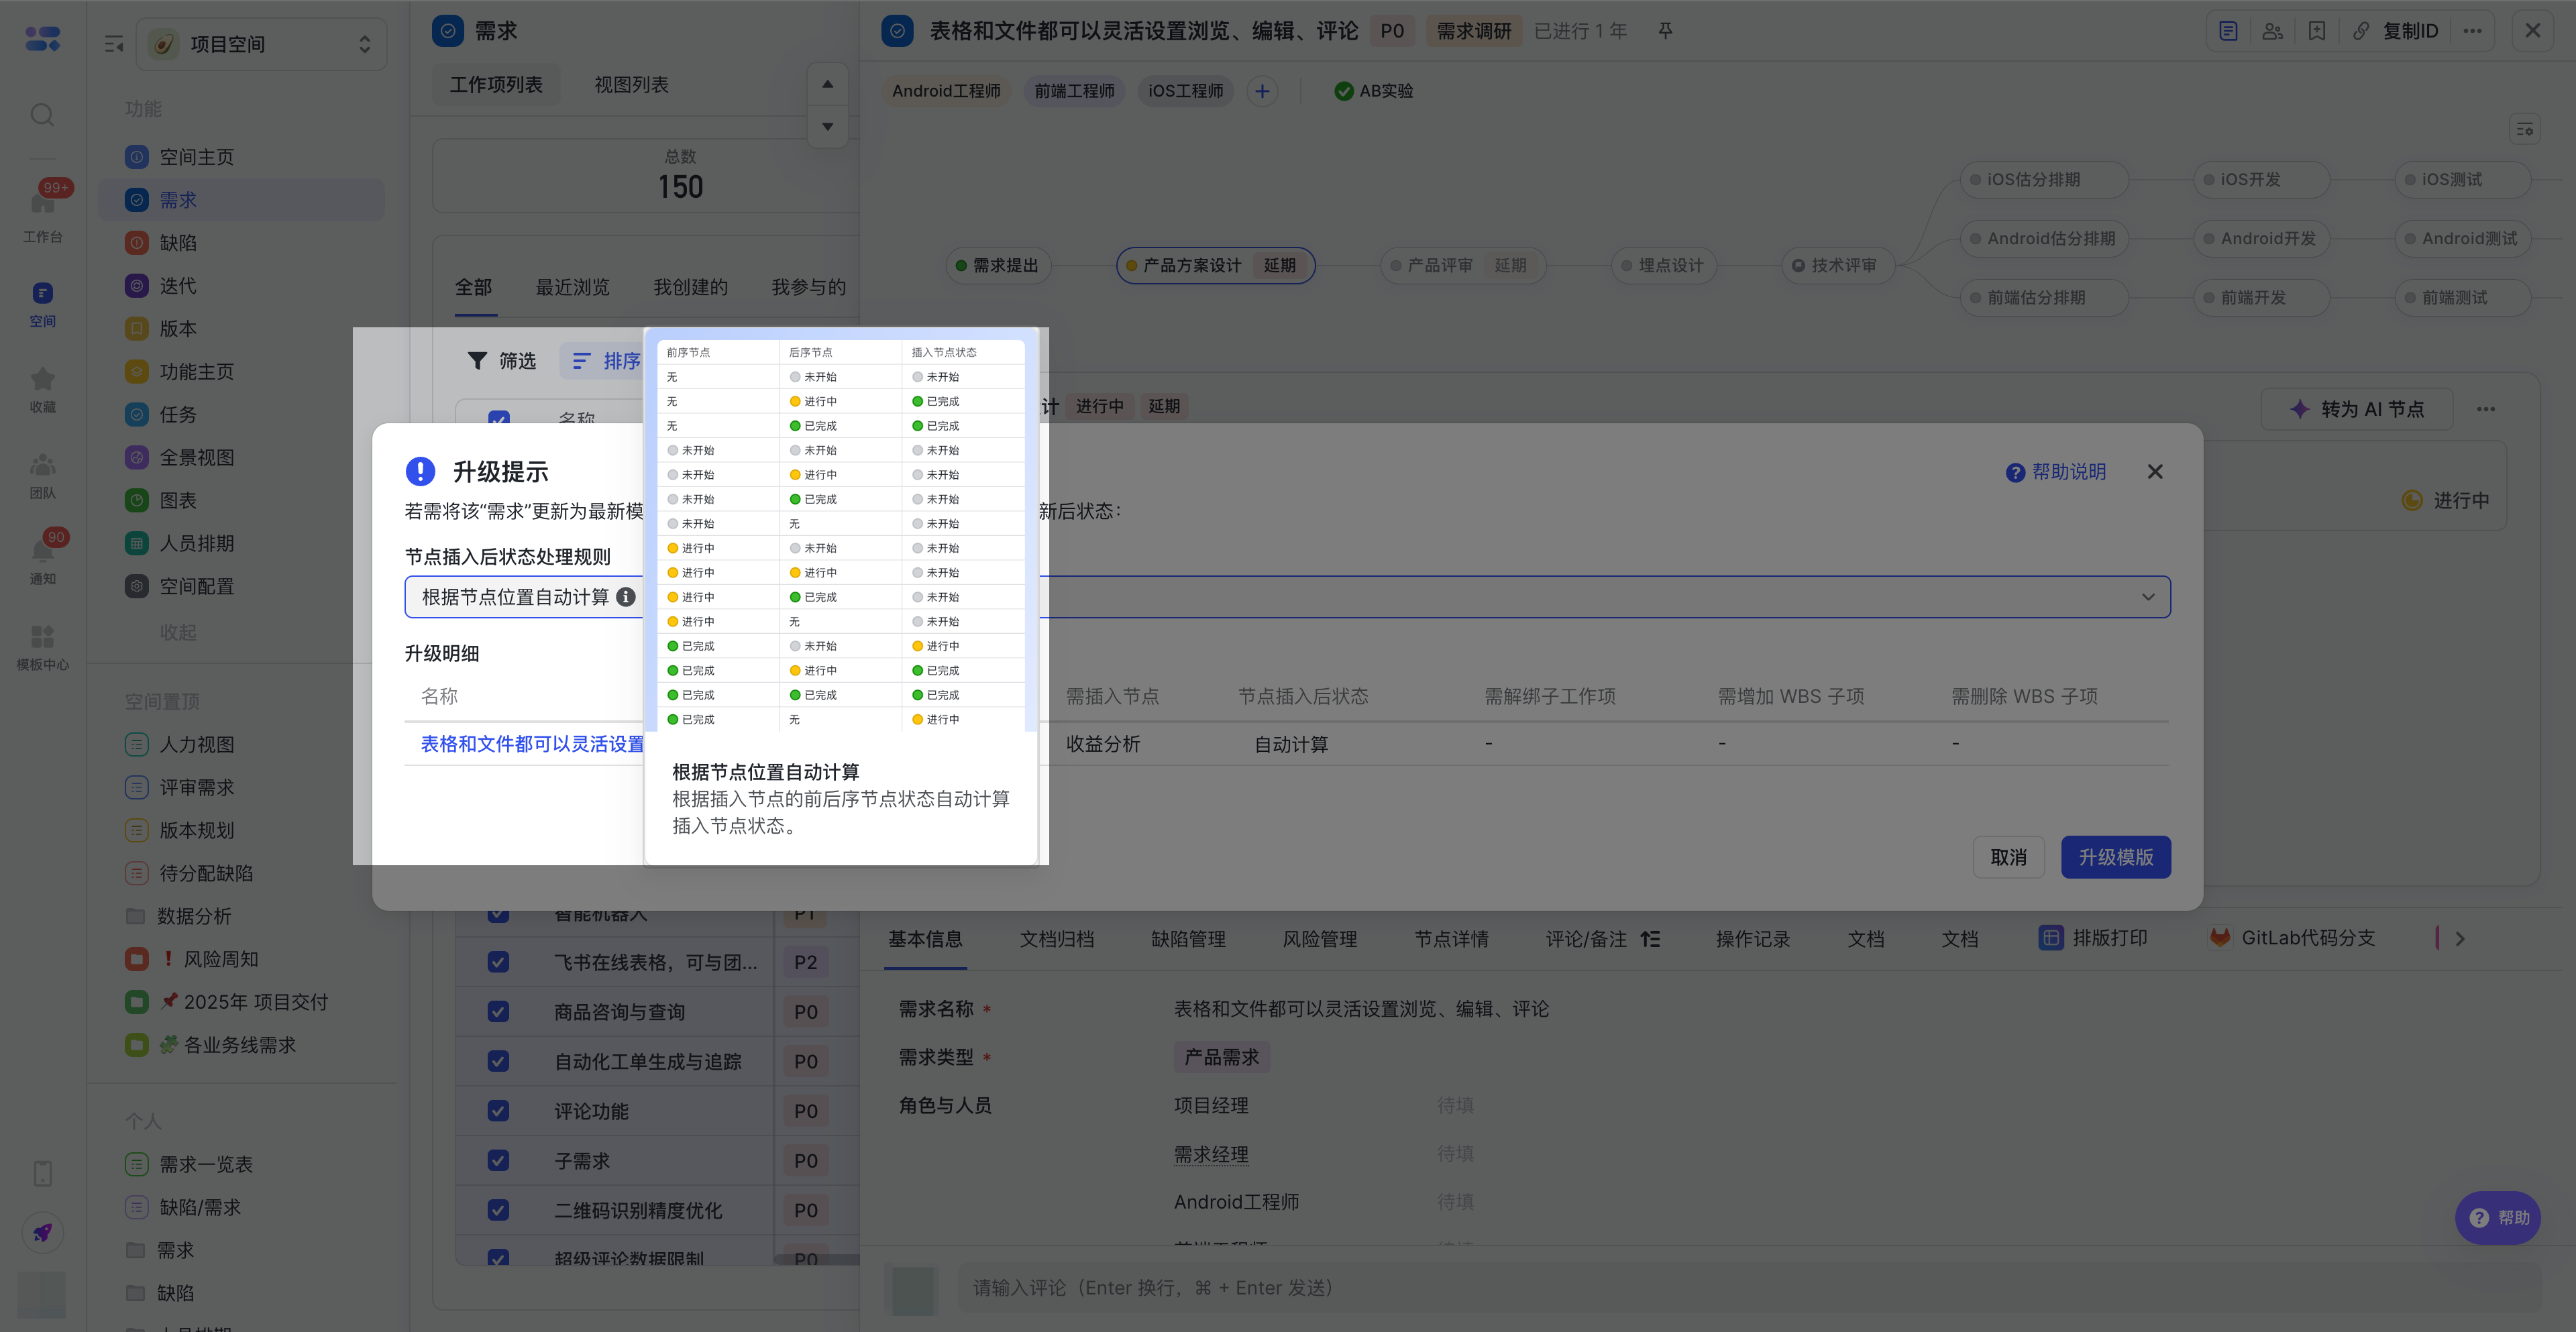The image size is (2576, 1332).
Task: Open 缺陷 under 功能 in sidebar
Action: [241, 243]
